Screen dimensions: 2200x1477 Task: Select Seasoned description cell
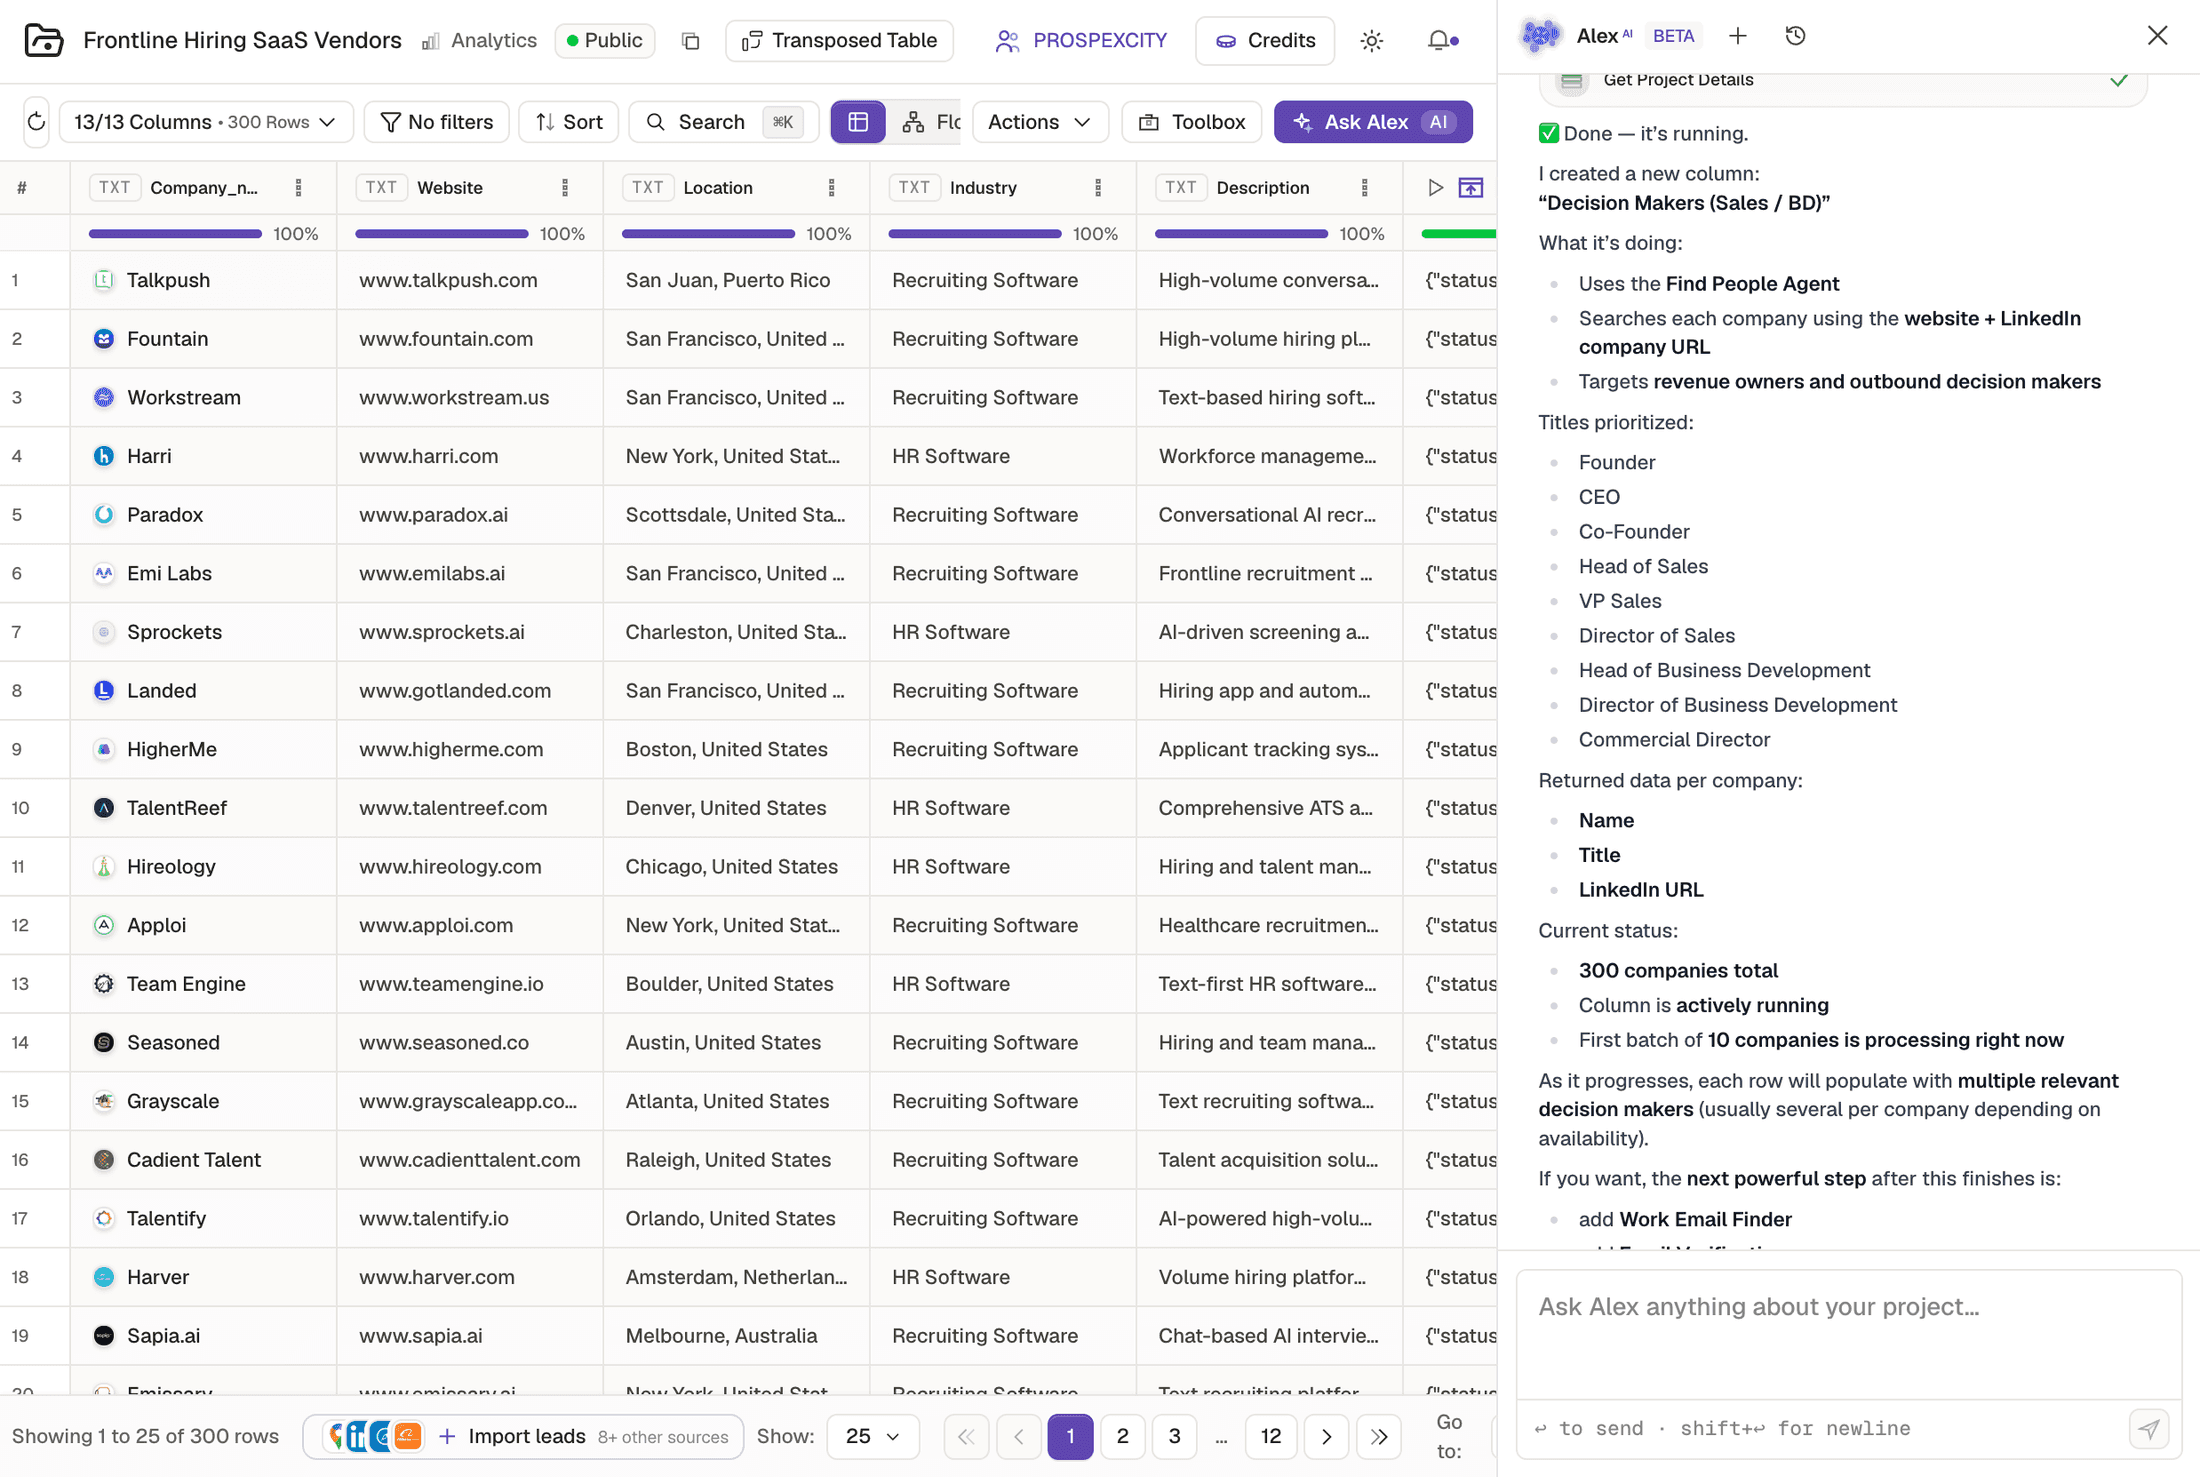point(1270,1043)
